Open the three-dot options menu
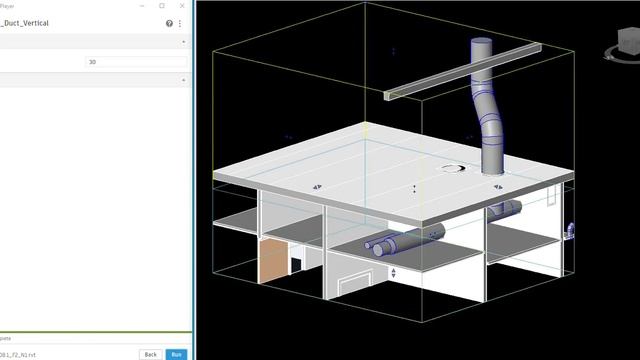The image size is (640, 360). (x=180, y=23)
